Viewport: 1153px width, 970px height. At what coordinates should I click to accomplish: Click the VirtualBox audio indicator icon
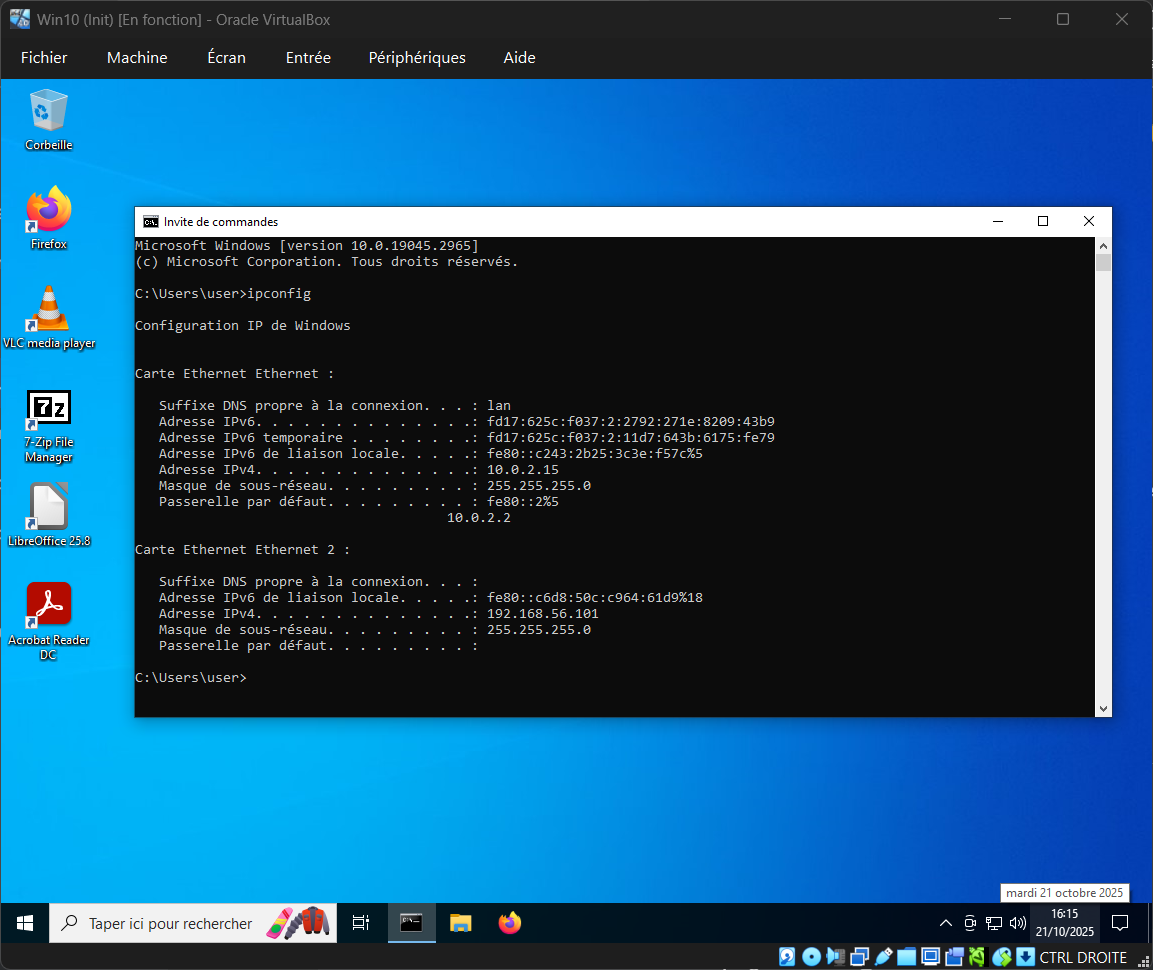click(x=836, y=957)
